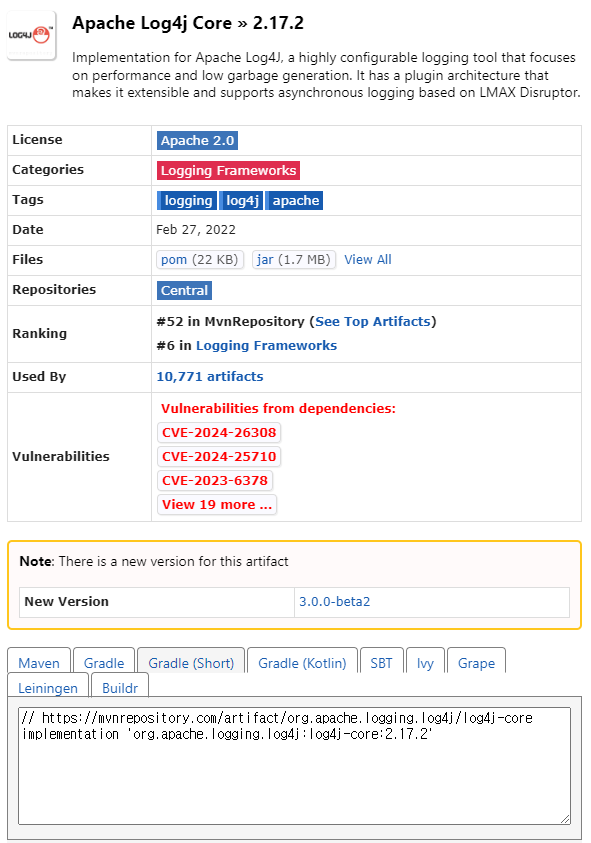Open the Logging Frameworks category badge
Viewport: 591px width, 843px height.
click(228, 170)
